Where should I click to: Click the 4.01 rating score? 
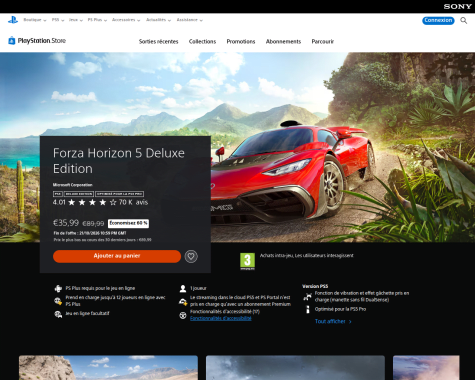[59, 202]
